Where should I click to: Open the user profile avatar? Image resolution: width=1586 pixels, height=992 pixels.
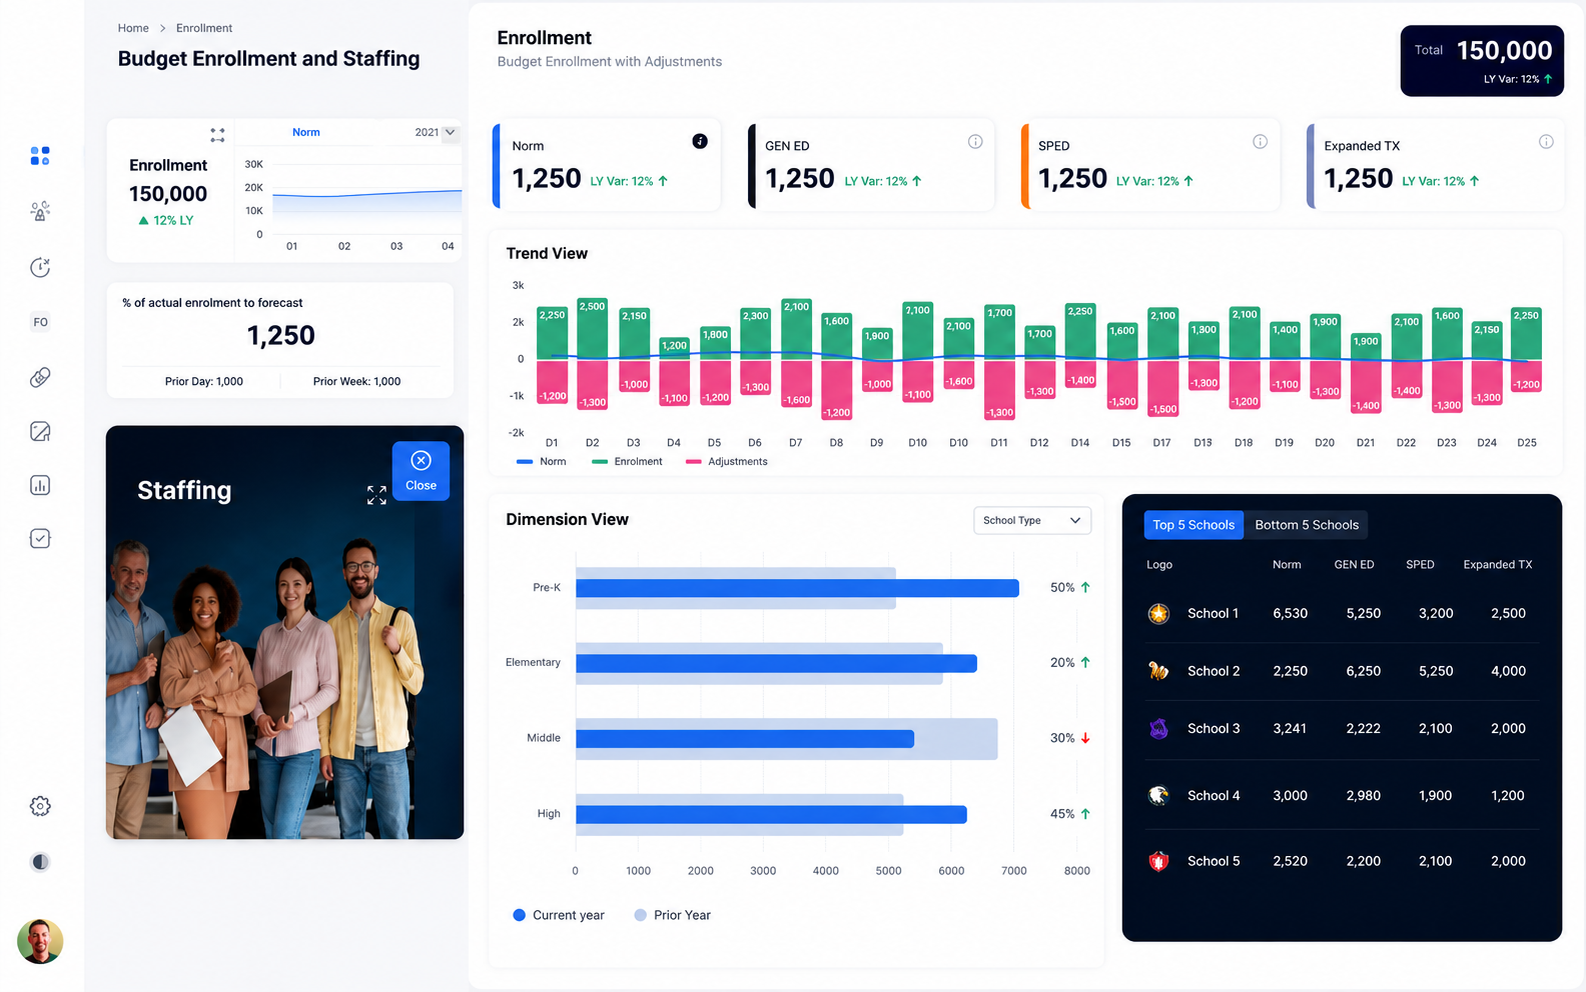click(x=40, y=941)
